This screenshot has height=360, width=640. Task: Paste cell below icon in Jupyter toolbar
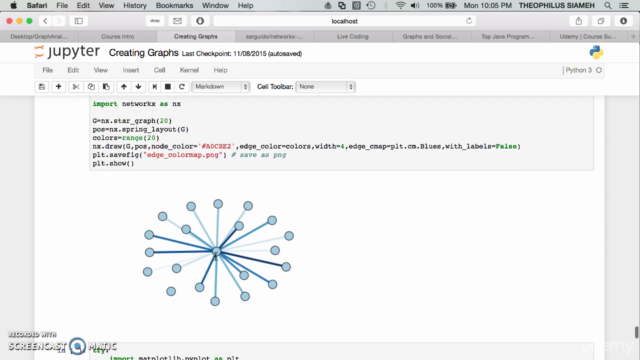106,87
